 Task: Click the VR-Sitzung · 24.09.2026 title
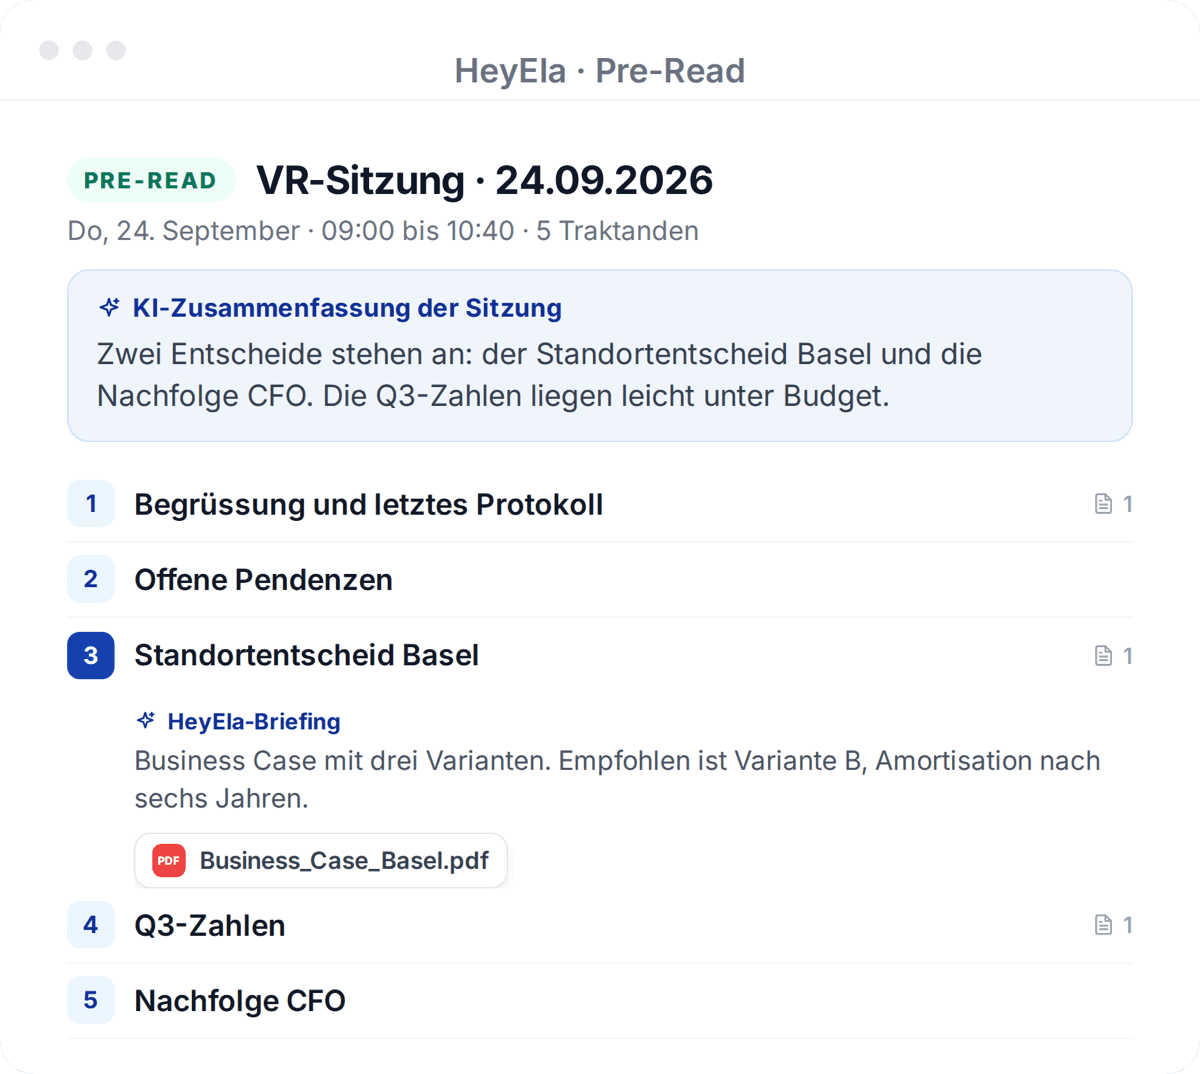(484, 180)
